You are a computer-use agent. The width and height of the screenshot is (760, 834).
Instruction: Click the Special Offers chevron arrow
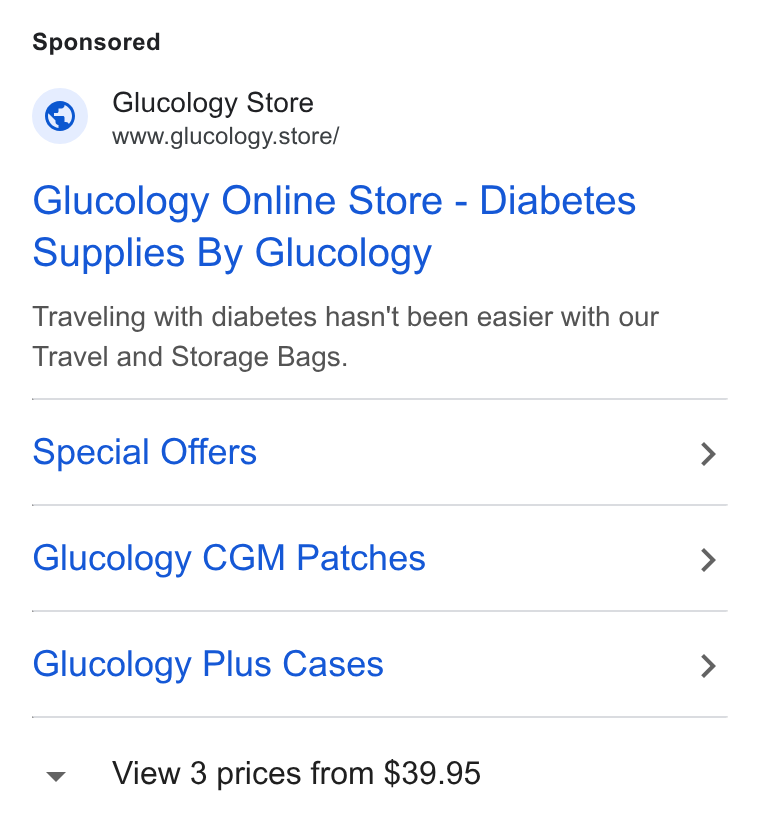[708, 454]
